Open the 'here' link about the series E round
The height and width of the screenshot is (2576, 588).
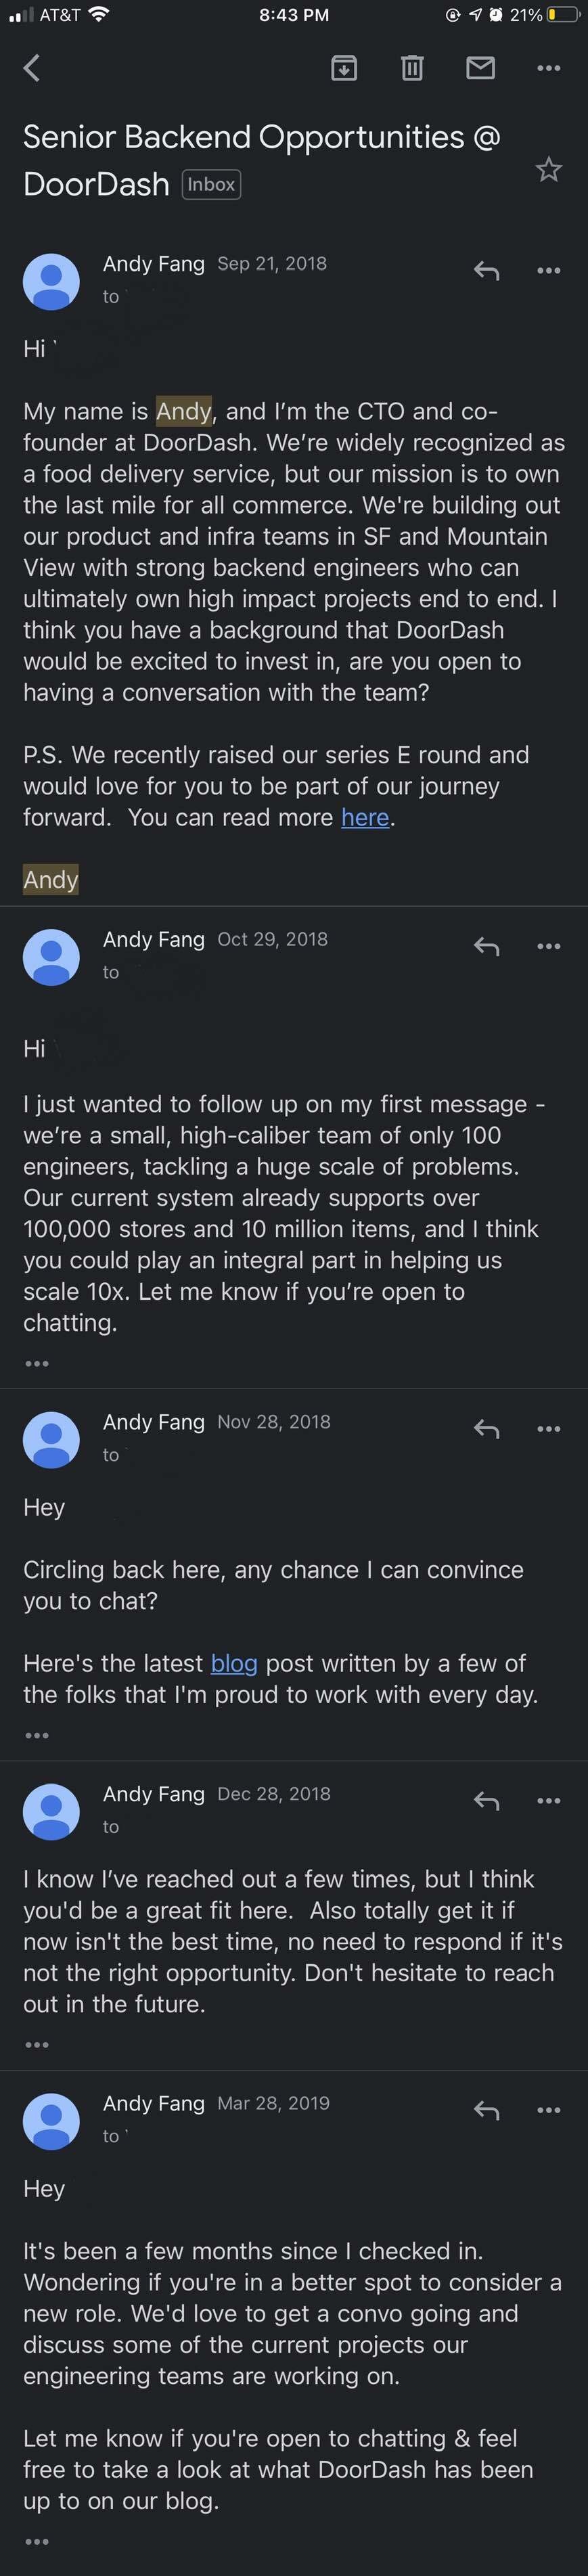click(x=364, y=817)
